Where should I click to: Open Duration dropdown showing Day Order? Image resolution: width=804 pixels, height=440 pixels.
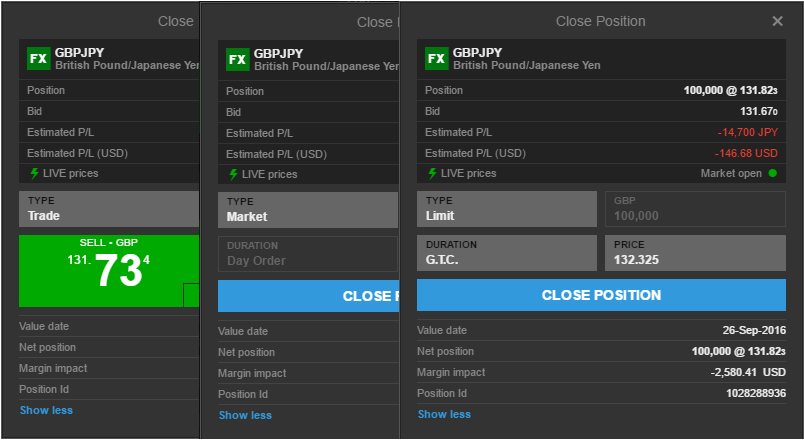tap(308, 254)
